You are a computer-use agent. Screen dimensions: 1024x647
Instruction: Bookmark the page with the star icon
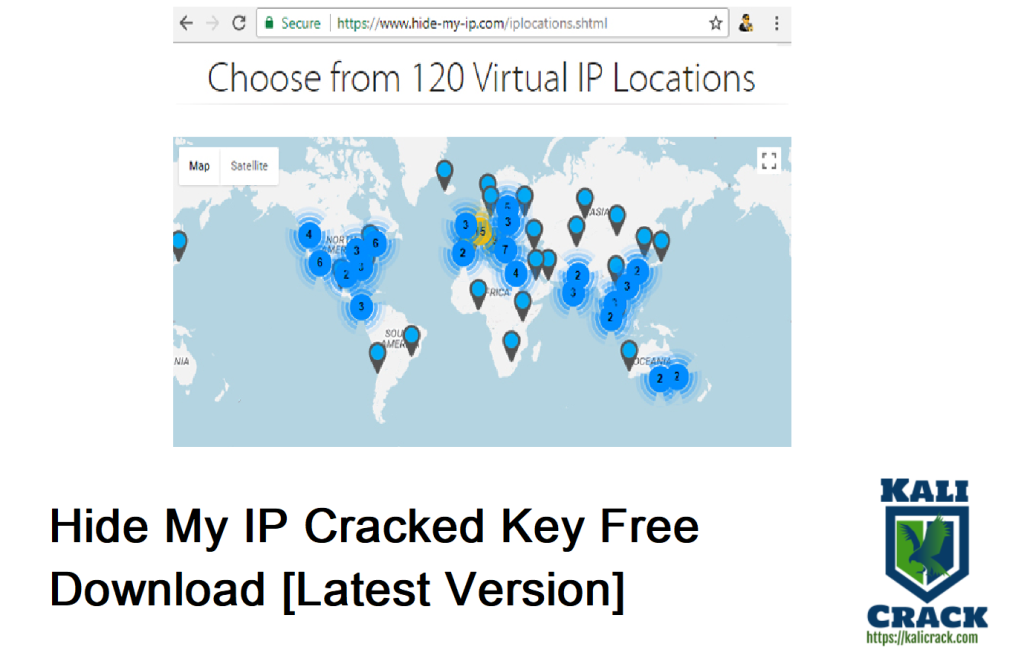[x=716, y=24]
